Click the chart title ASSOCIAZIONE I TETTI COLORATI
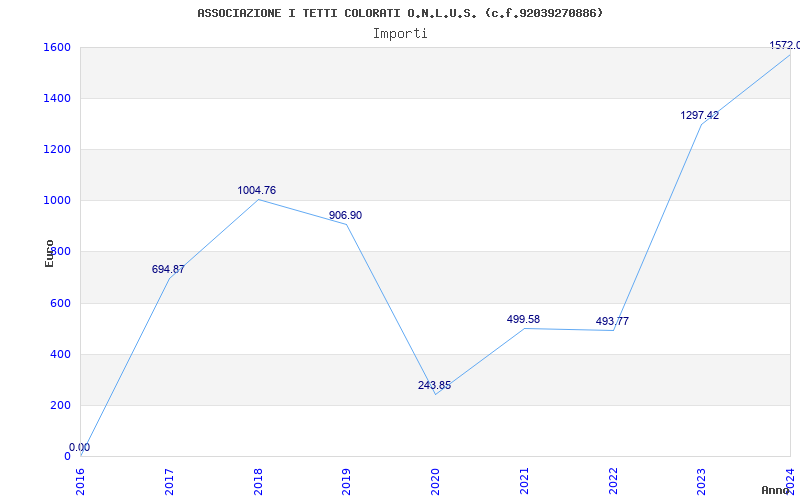Image resolution: width=800 pixels, height=500 pixels. point(399,13)
